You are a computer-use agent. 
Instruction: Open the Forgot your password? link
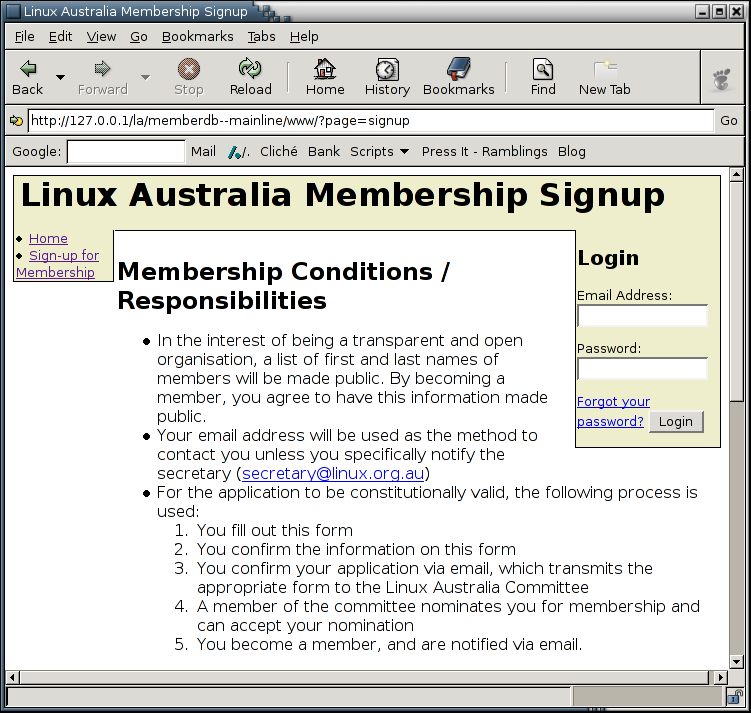[613, 411]
